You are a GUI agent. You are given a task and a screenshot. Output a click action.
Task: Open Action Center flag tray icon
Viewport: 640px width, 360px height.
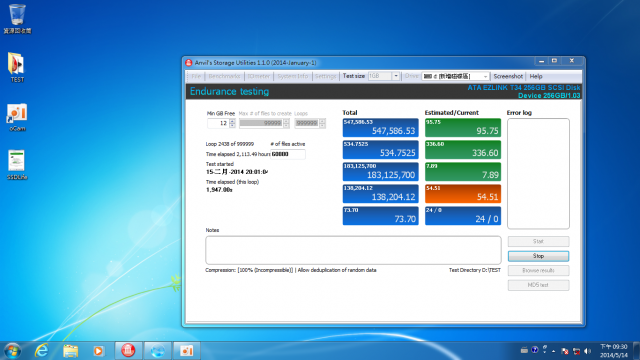point(565,351)
